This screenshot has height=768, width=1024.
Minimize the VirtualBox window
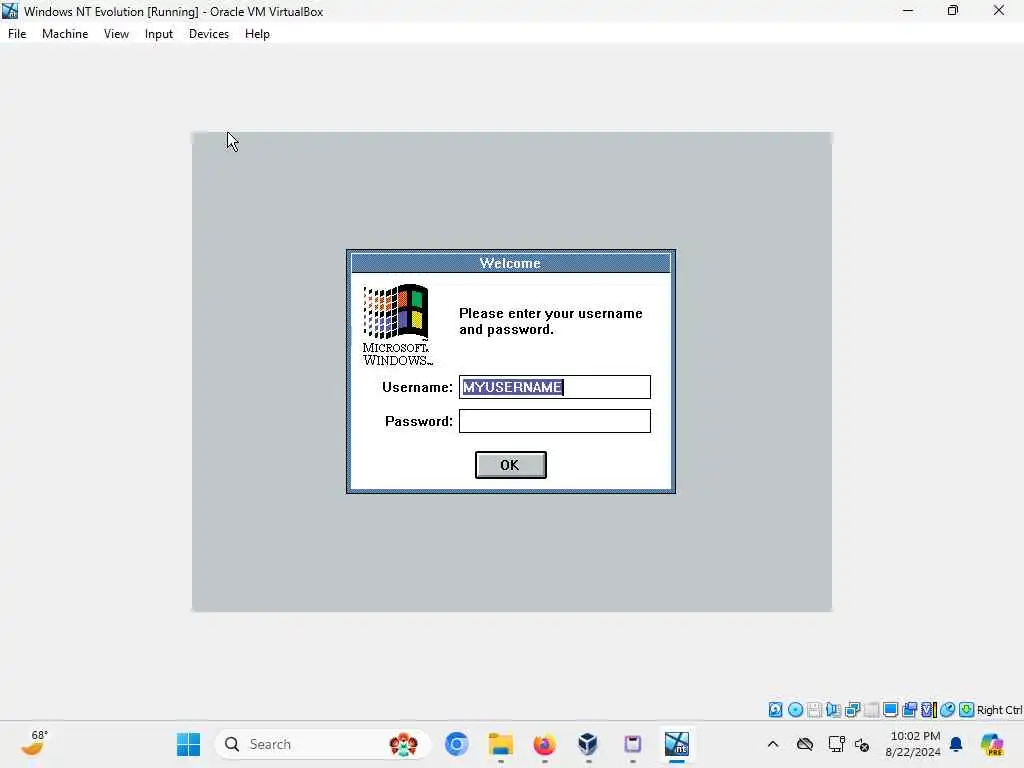tap(908, 11)
